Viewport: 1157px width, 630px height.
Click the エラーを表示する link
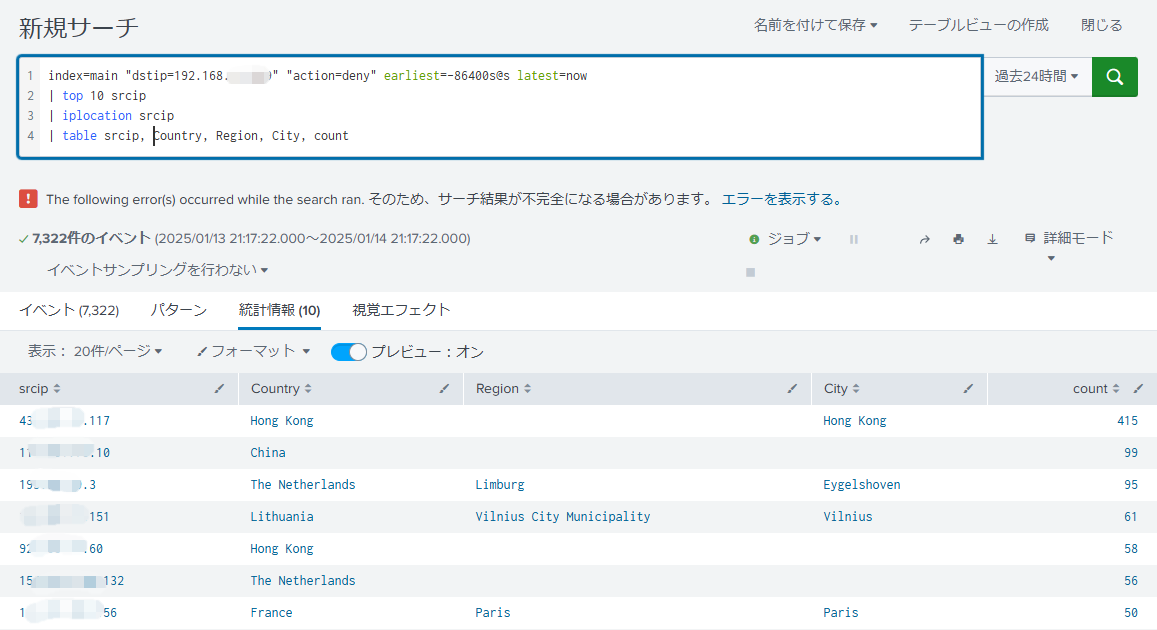[782, 199]
